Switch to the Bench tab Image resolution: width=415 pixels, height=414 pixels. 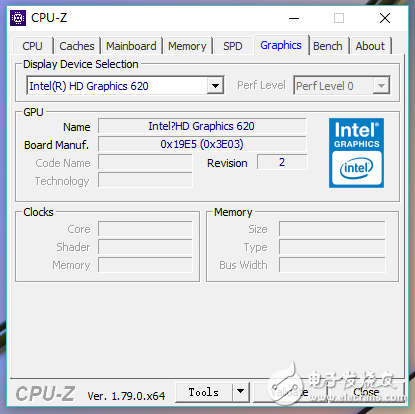pos(328,46)
